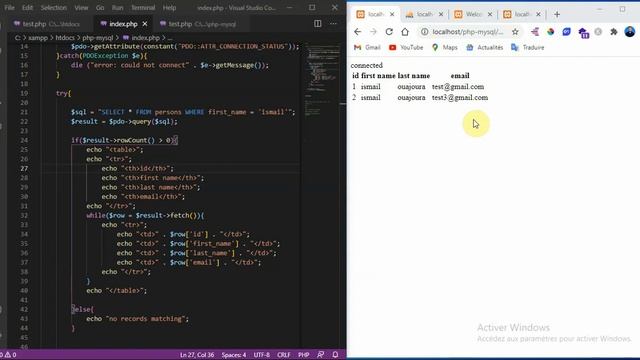Open the editor More Actions ellipsis
Image resolution: width=640 pixels, height=360 pixels.
pyautogui.click(x=333, y=24)
